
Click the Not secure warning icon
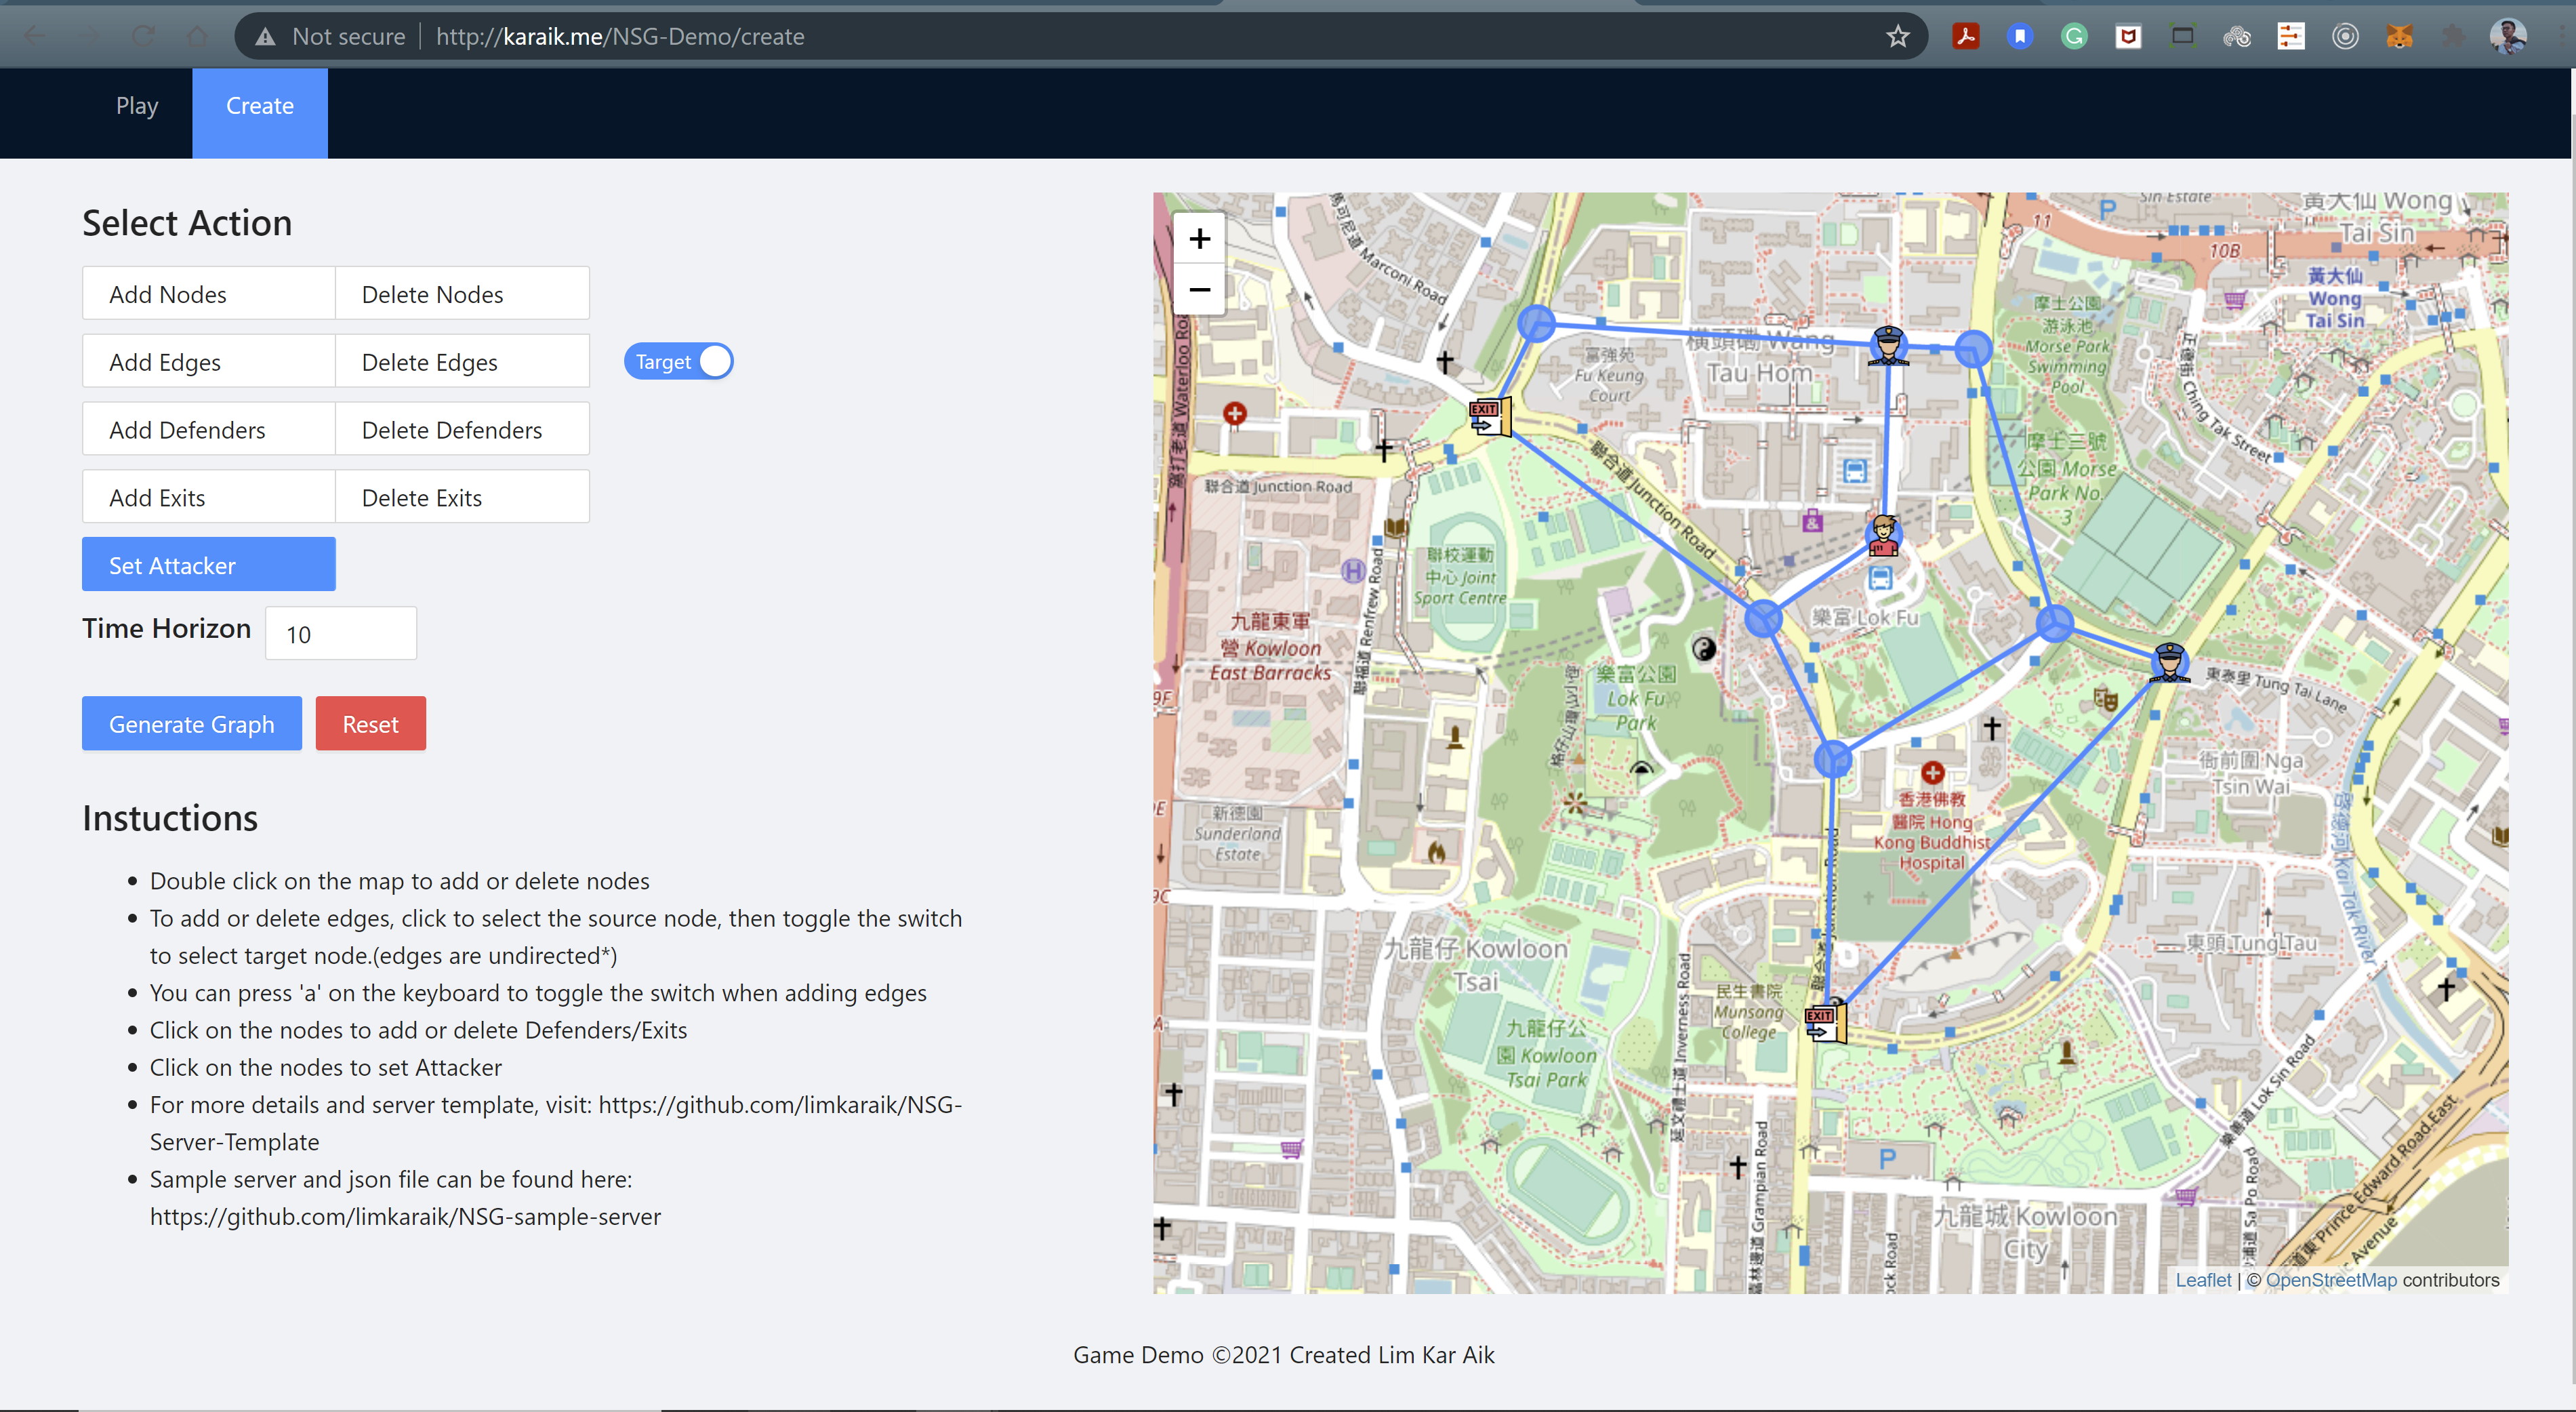(265, 37)
